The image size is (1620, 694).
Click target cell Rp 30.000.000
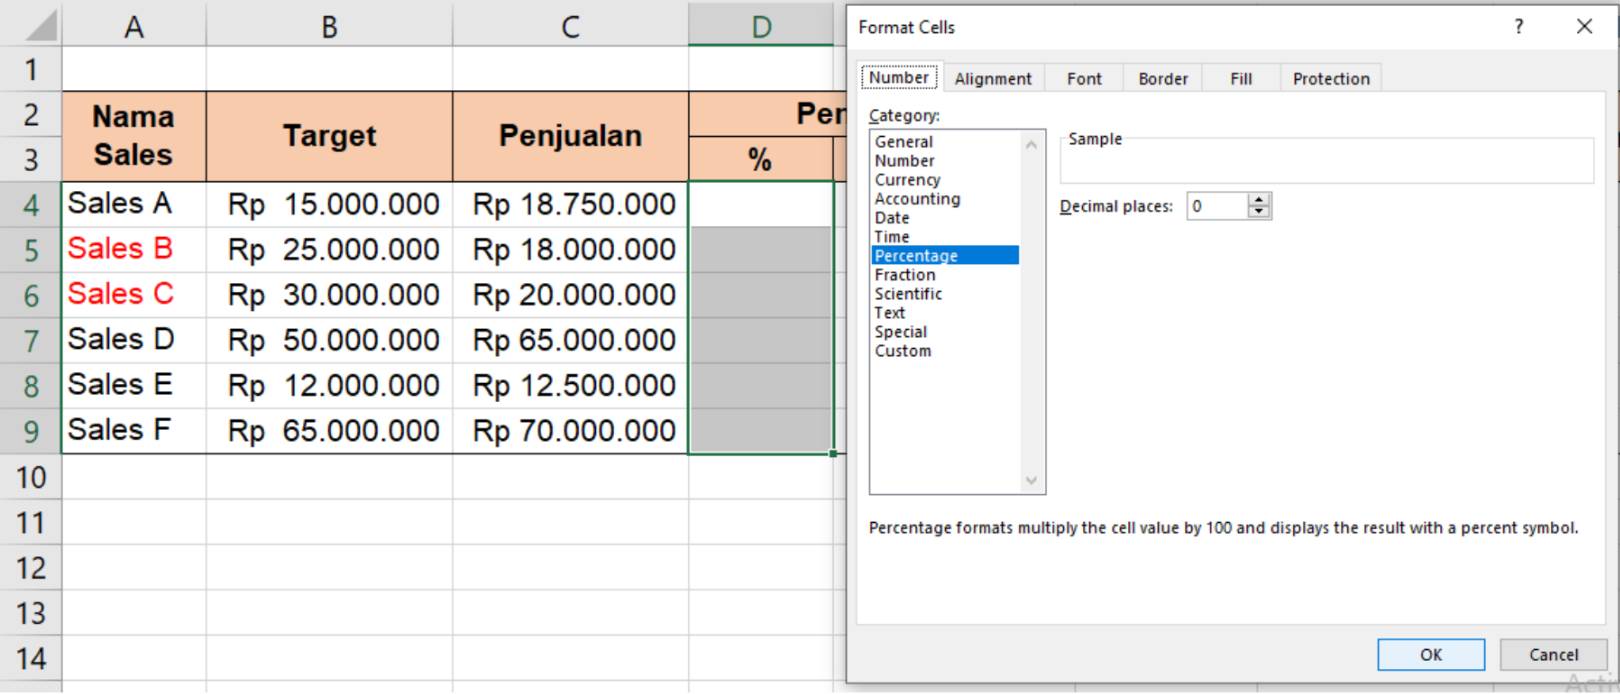[329, 295]
